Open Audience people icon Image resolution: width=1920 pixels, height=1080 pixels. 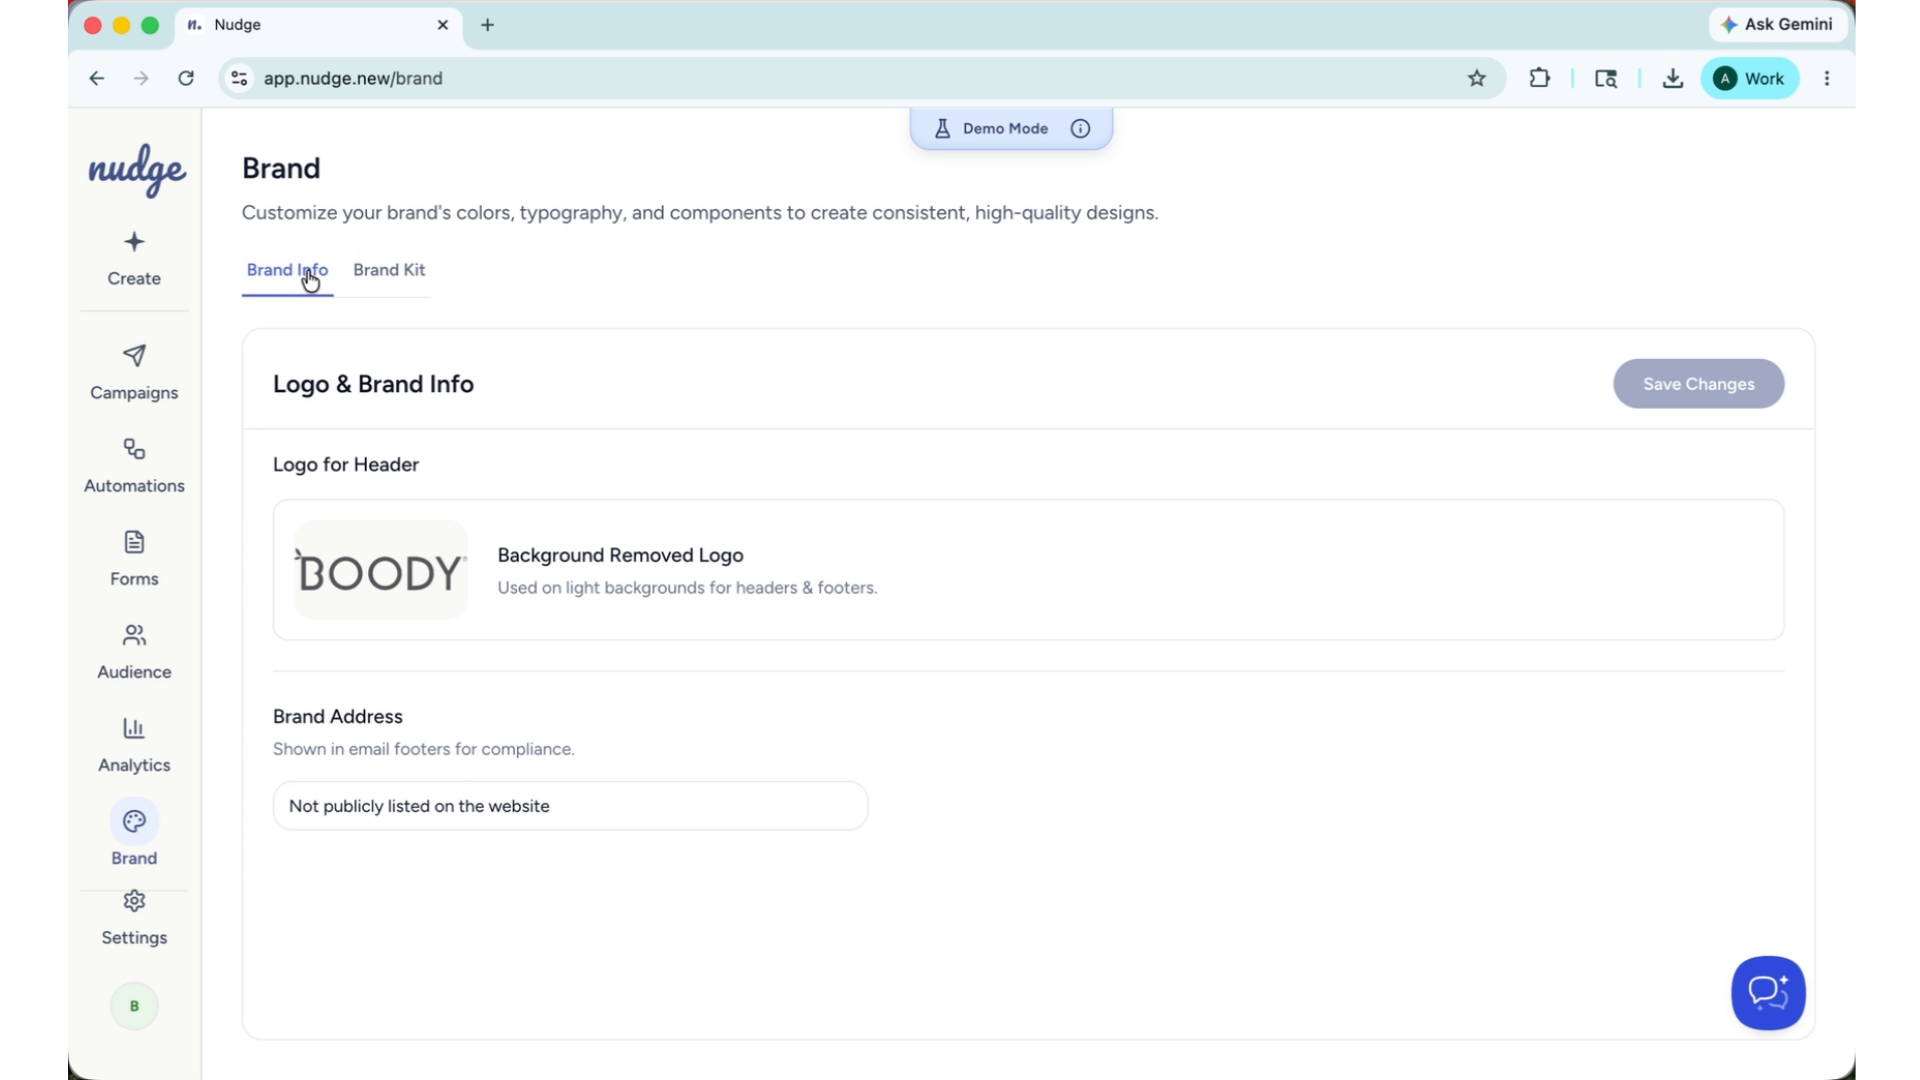pyautogui.click(x=134, y=635)
